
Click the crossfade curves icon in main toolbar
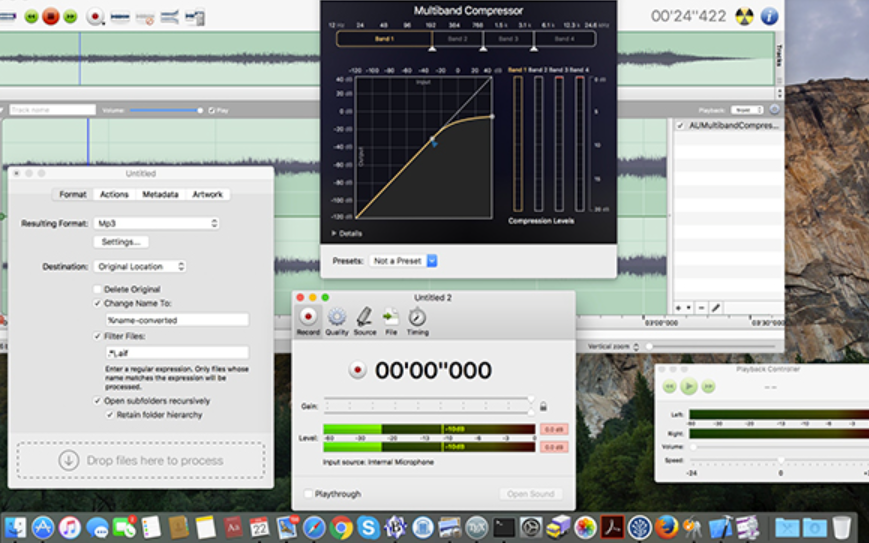point(170,17)
